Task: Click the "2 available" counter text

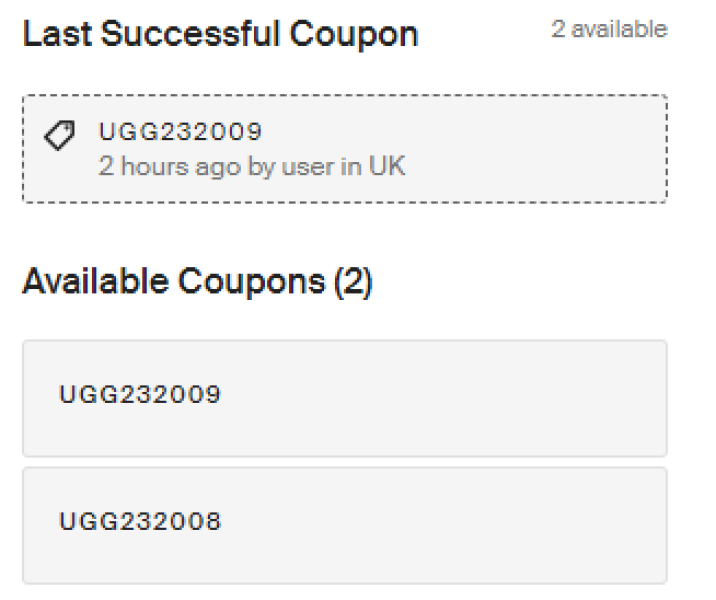Action: (x=608, y=30)
